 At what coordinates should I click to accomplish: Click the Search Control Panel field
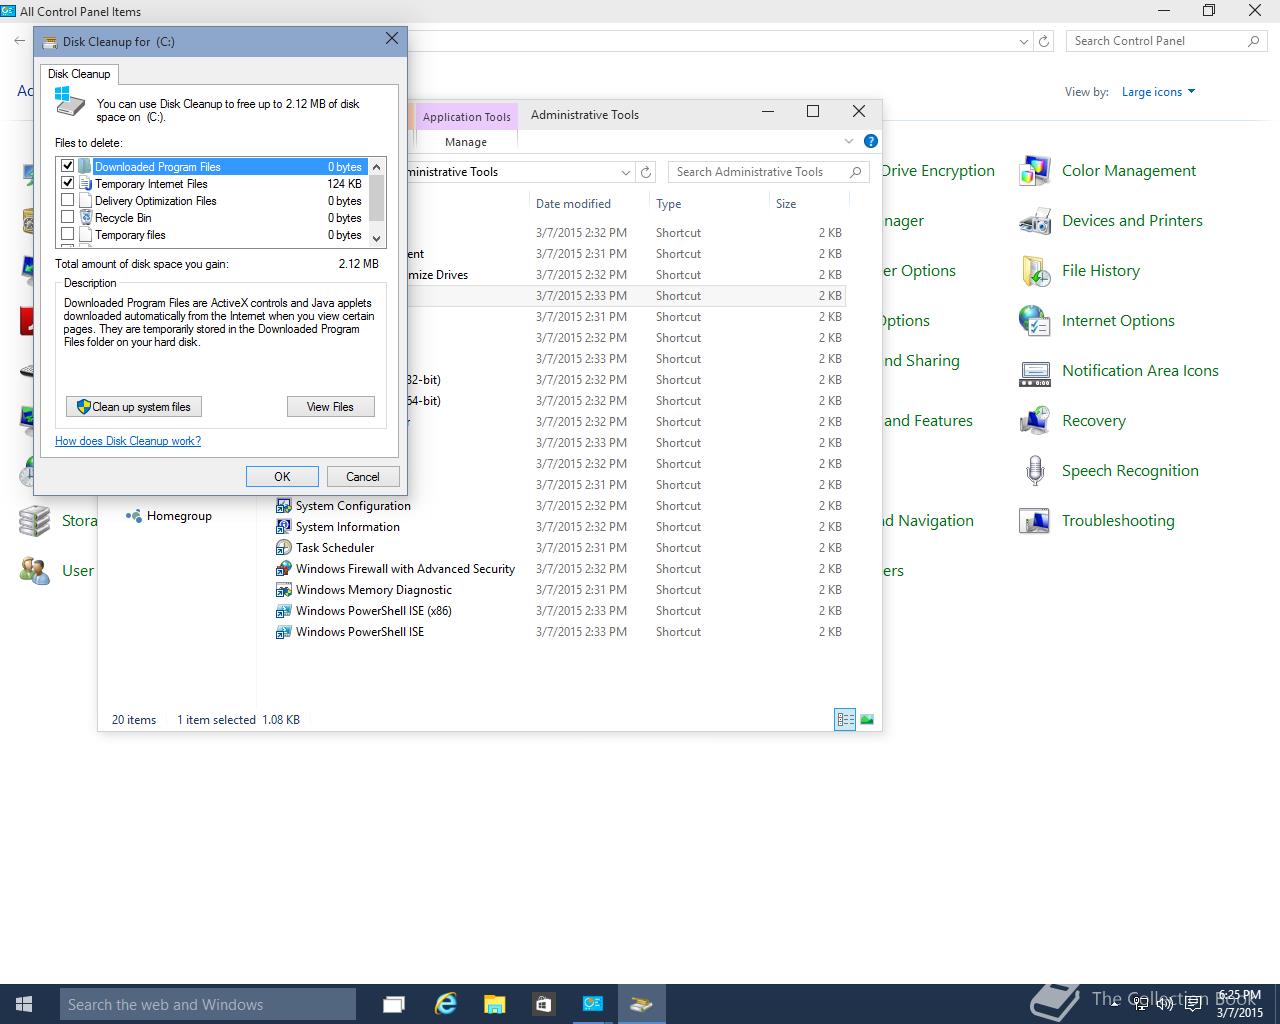pos(1166,41)
